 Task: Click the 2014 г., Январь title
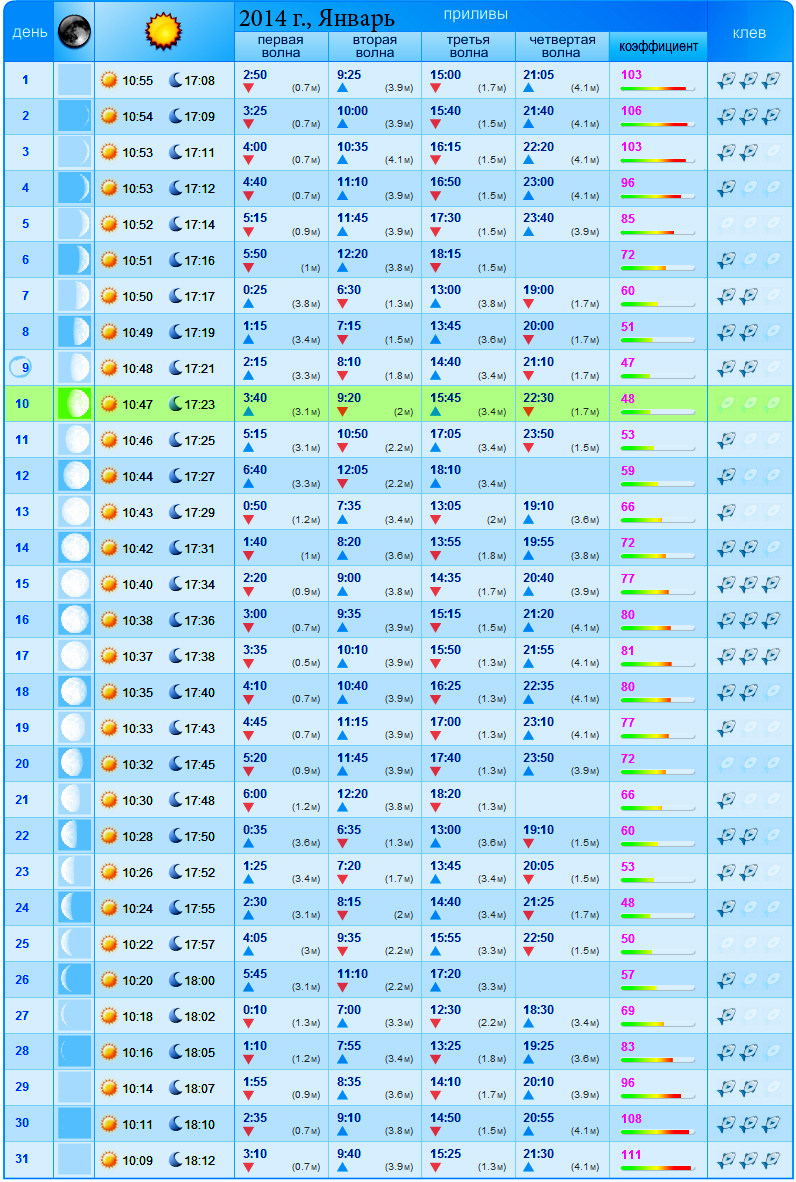pyautogui.click(x=316, y=18)
